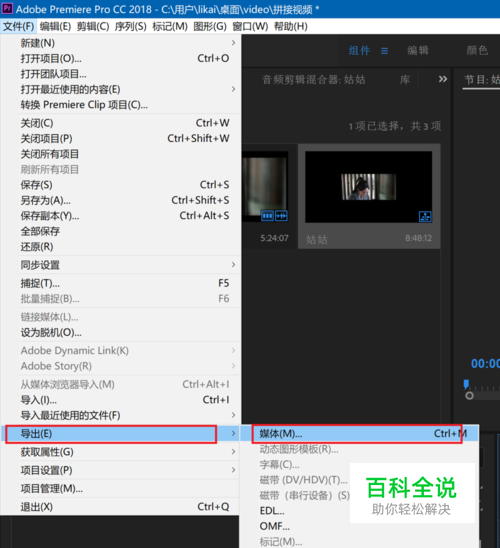This screenshot has height=548, width=500.
Task: Choose 关闭项目(P) entry
Action: (121, 138)
